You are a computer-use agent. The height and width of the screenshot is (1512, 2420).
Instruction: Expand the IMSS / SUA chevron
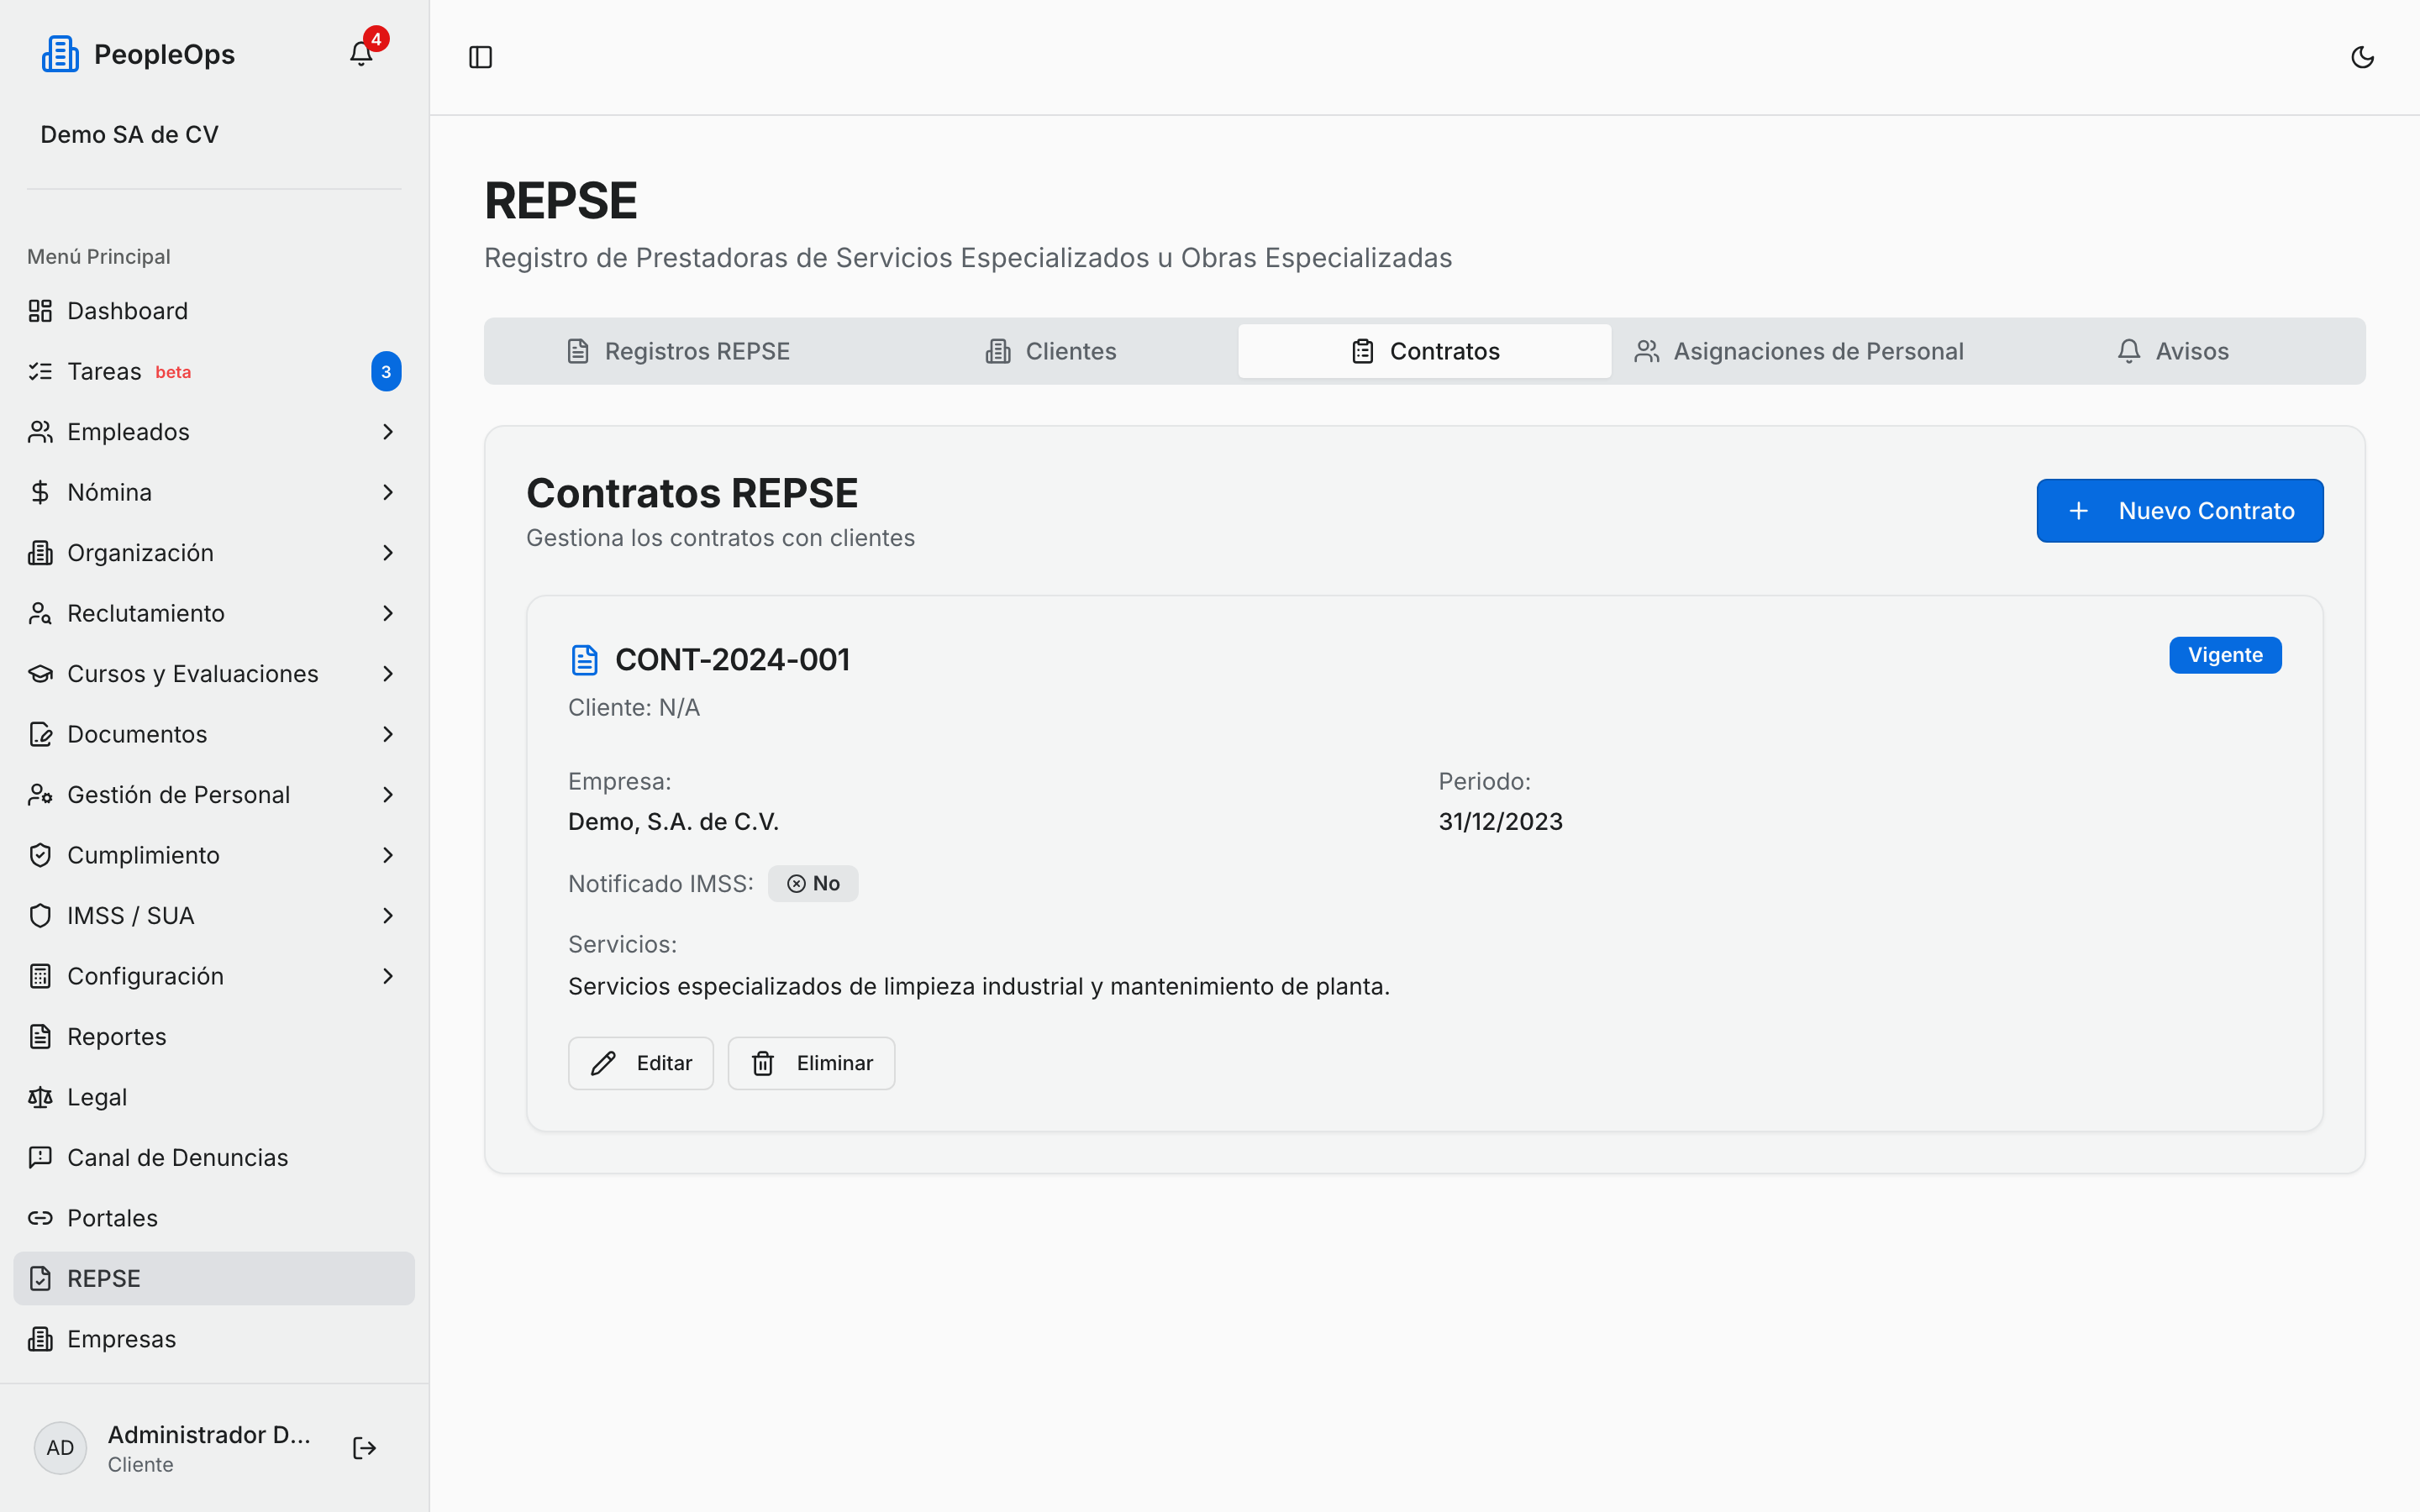[388, 916]
